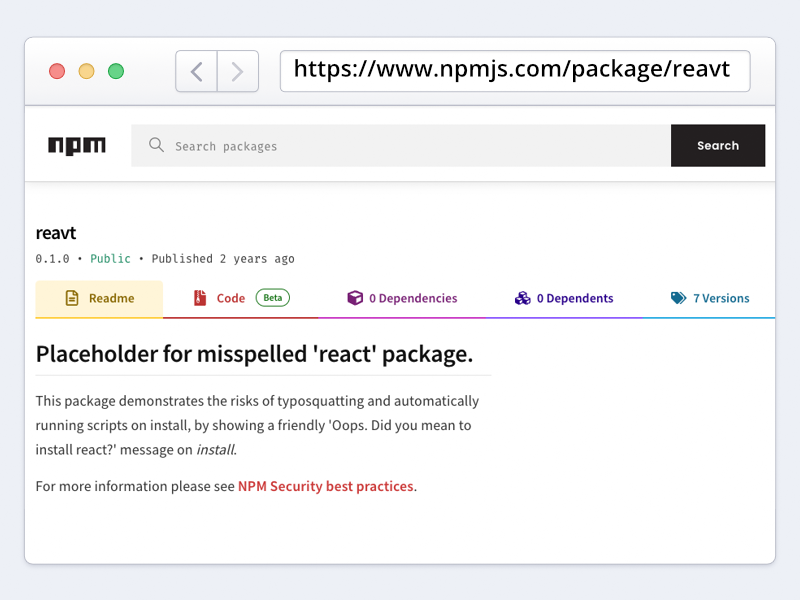Click the green maximize window dot

(116, 71)
